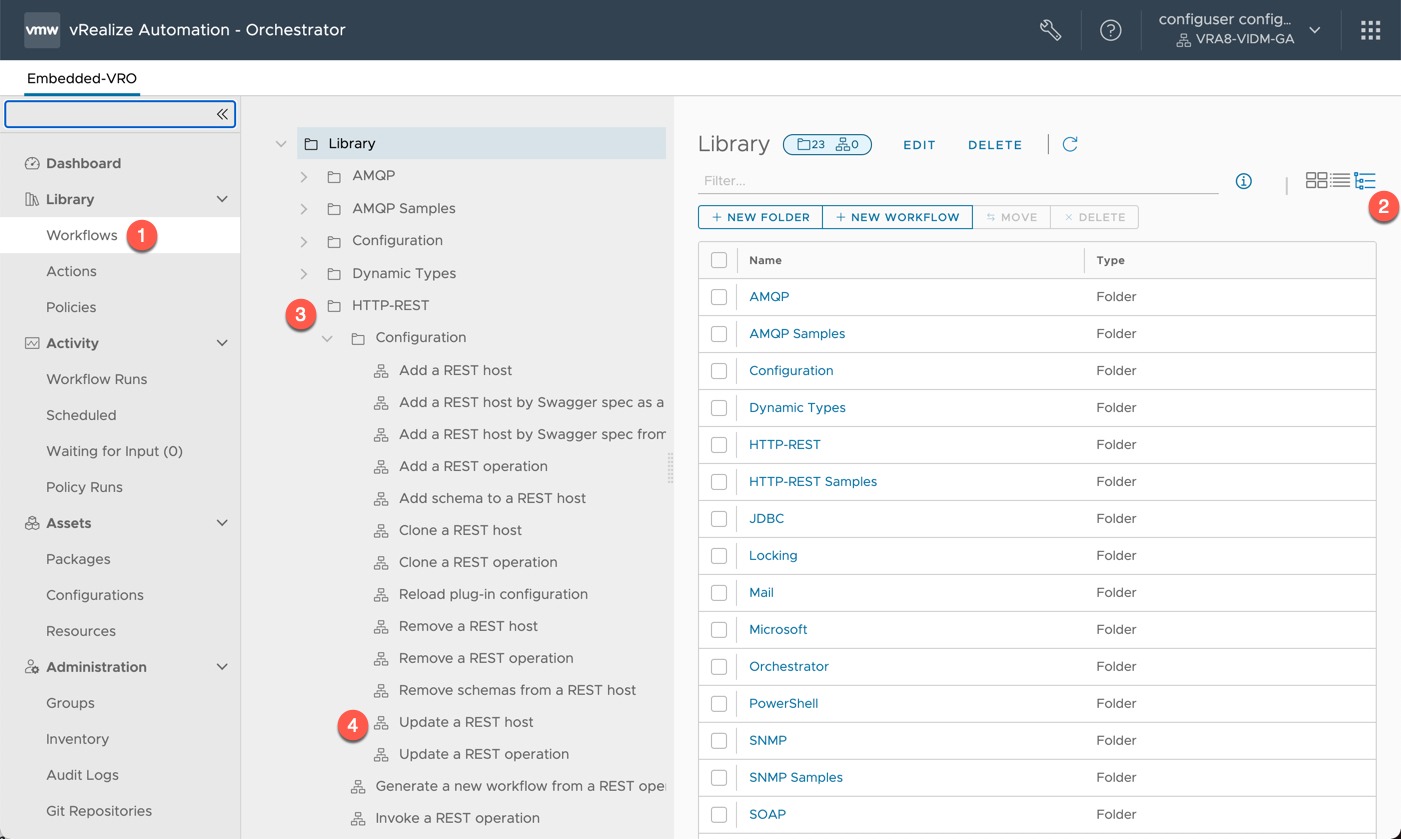Open Workflow Runs in the sidebar

96,379
